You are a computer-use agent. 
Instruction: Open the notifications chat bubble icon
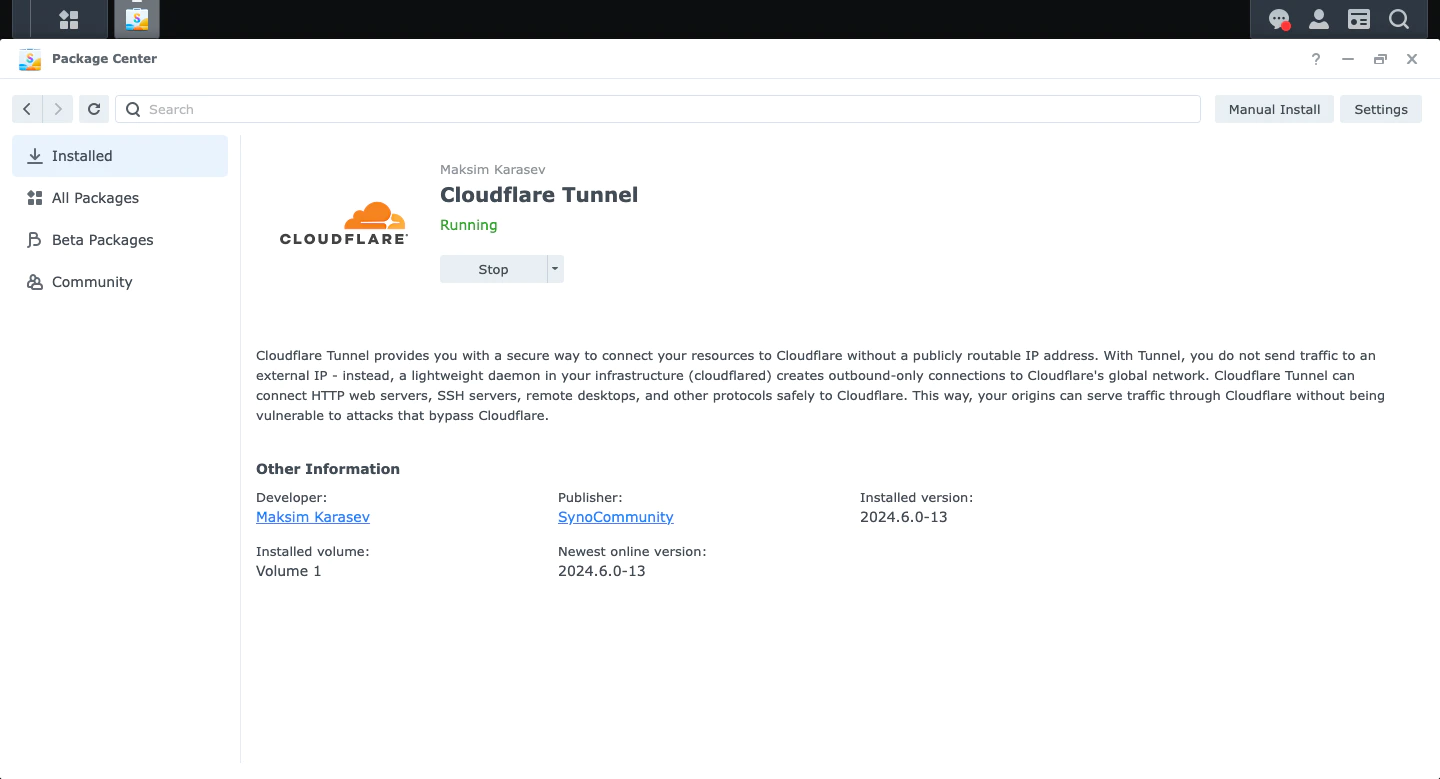click(x=1279, y=19)
